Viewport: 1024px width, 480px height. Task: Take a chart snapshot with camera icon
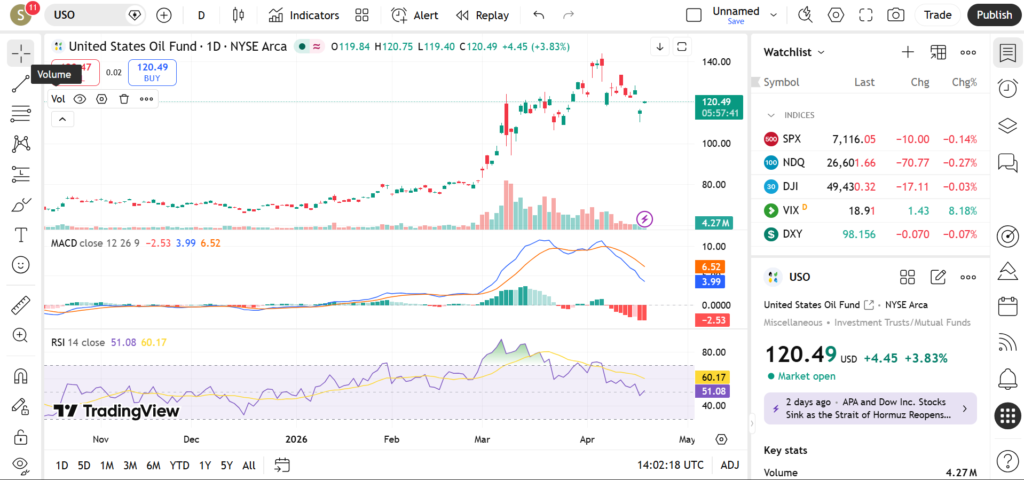tap(896, 15)
